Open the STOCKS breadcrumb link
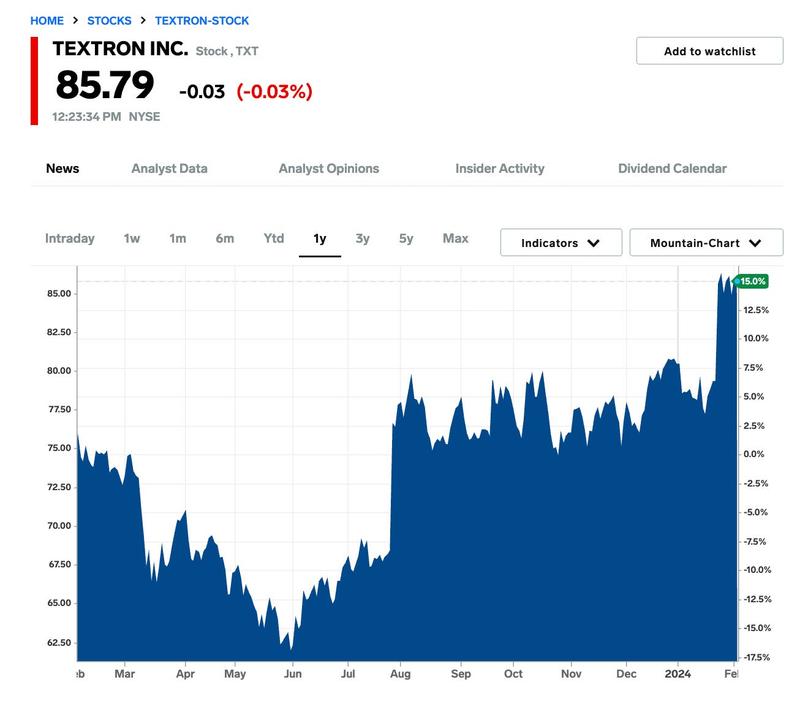This screenshot has width=800, height=701. point(109,21)
